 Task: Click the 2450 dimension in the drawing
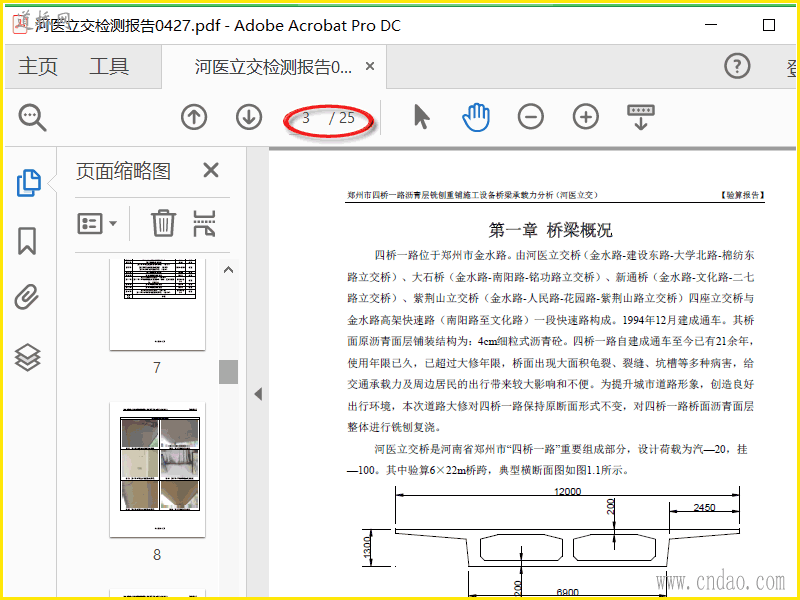pyautogui.click(x=704, y=507)
